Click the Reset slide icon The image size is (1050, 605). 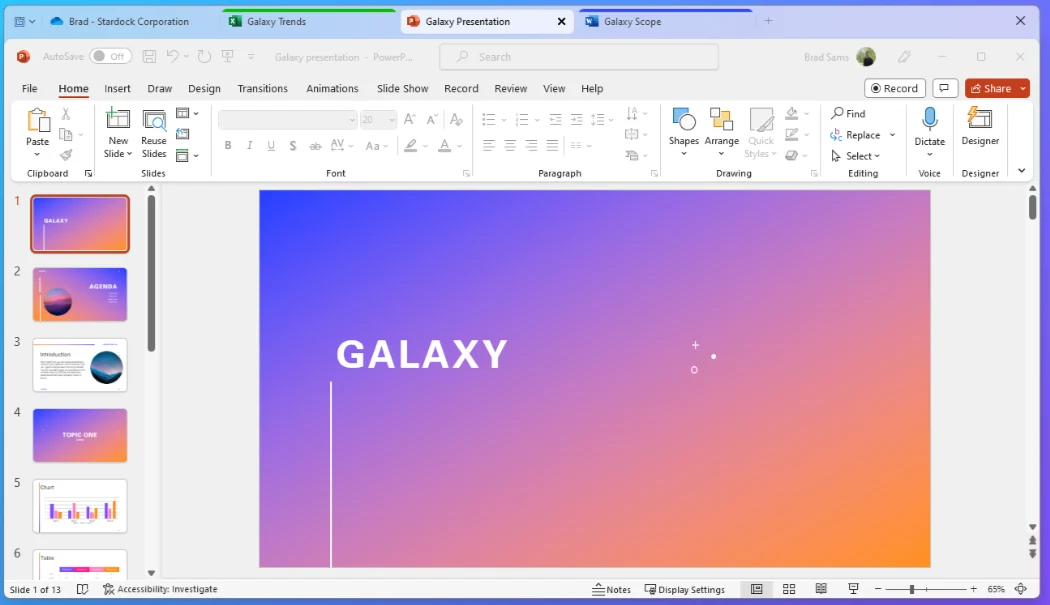[x=183, y=134]
